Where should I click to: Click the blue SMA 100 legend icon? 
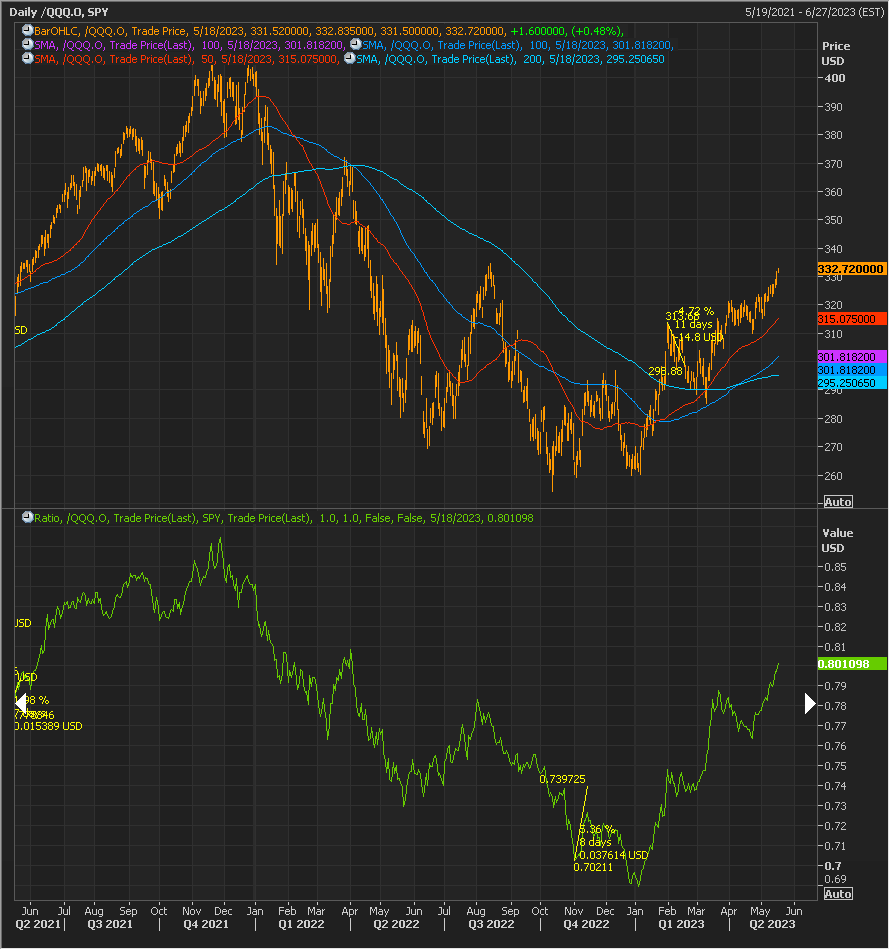[x=356, y=44]
